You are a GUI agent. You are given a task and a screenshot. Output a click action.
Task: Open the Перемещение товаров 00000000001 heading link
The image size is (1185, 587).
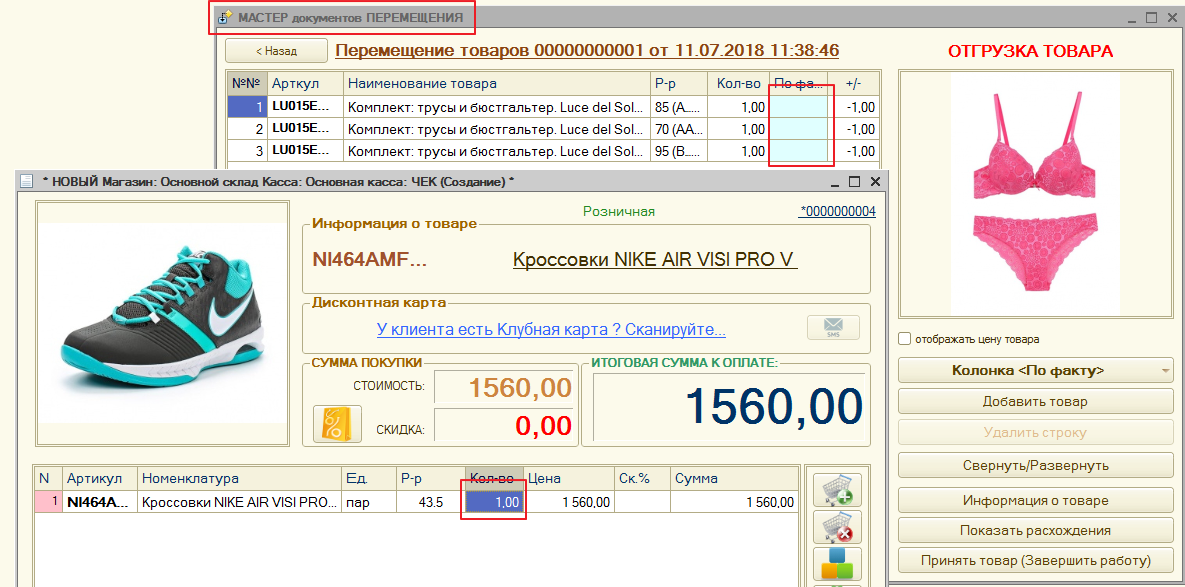(586, 51)
